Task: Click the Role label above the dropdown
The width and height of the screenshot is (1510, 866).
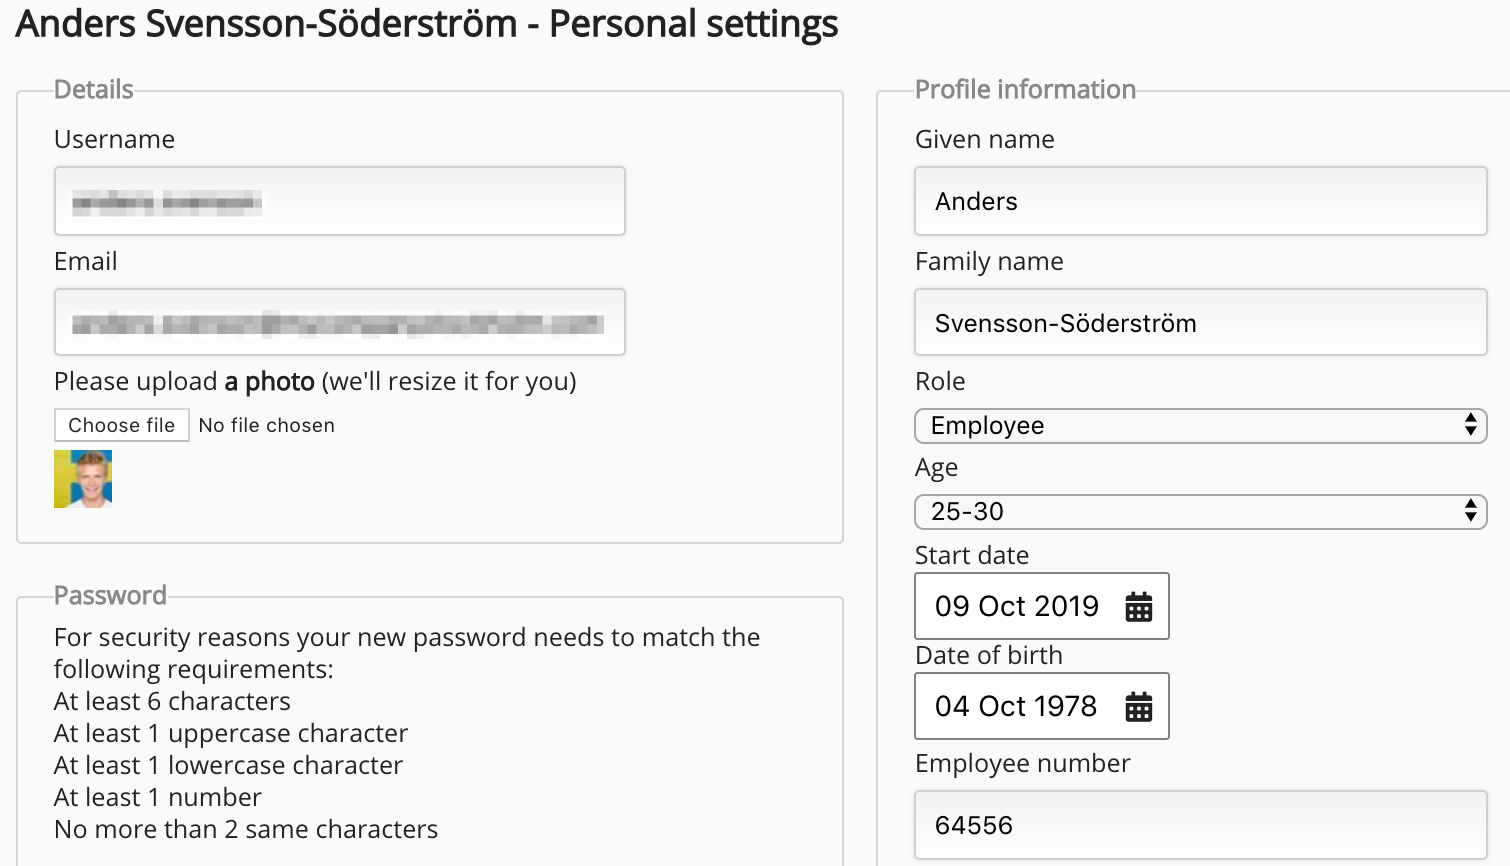Action: [940, 382]
